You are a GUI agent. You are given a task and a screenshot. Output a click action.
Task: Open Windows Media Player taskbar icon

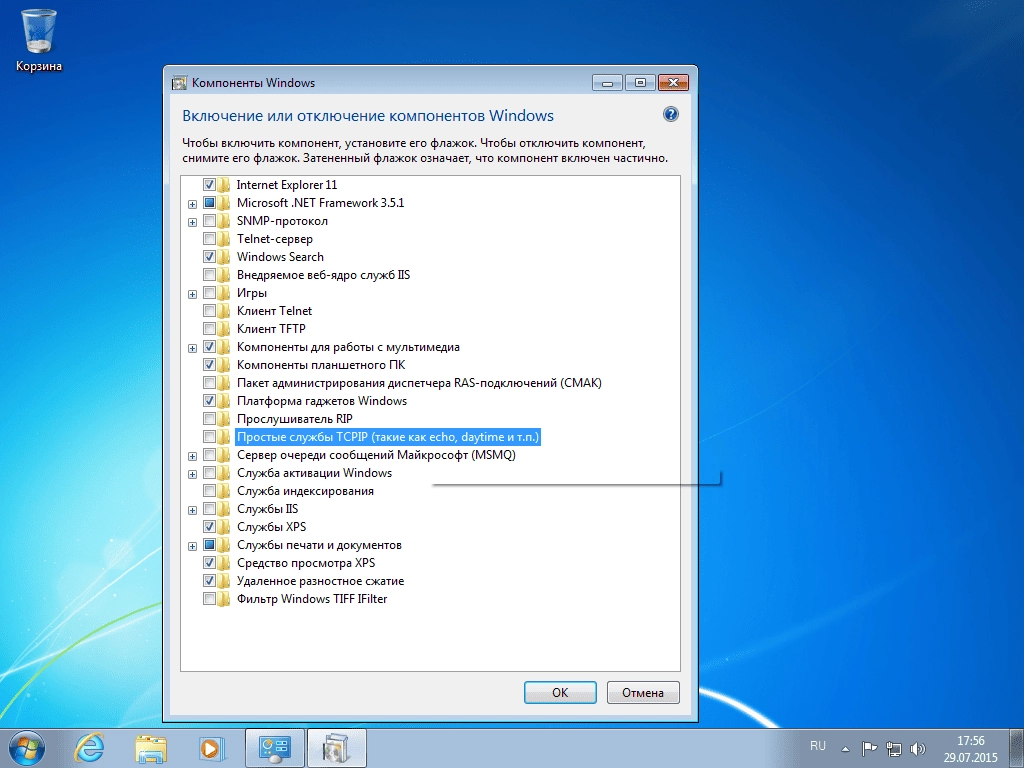click(212, 748)
